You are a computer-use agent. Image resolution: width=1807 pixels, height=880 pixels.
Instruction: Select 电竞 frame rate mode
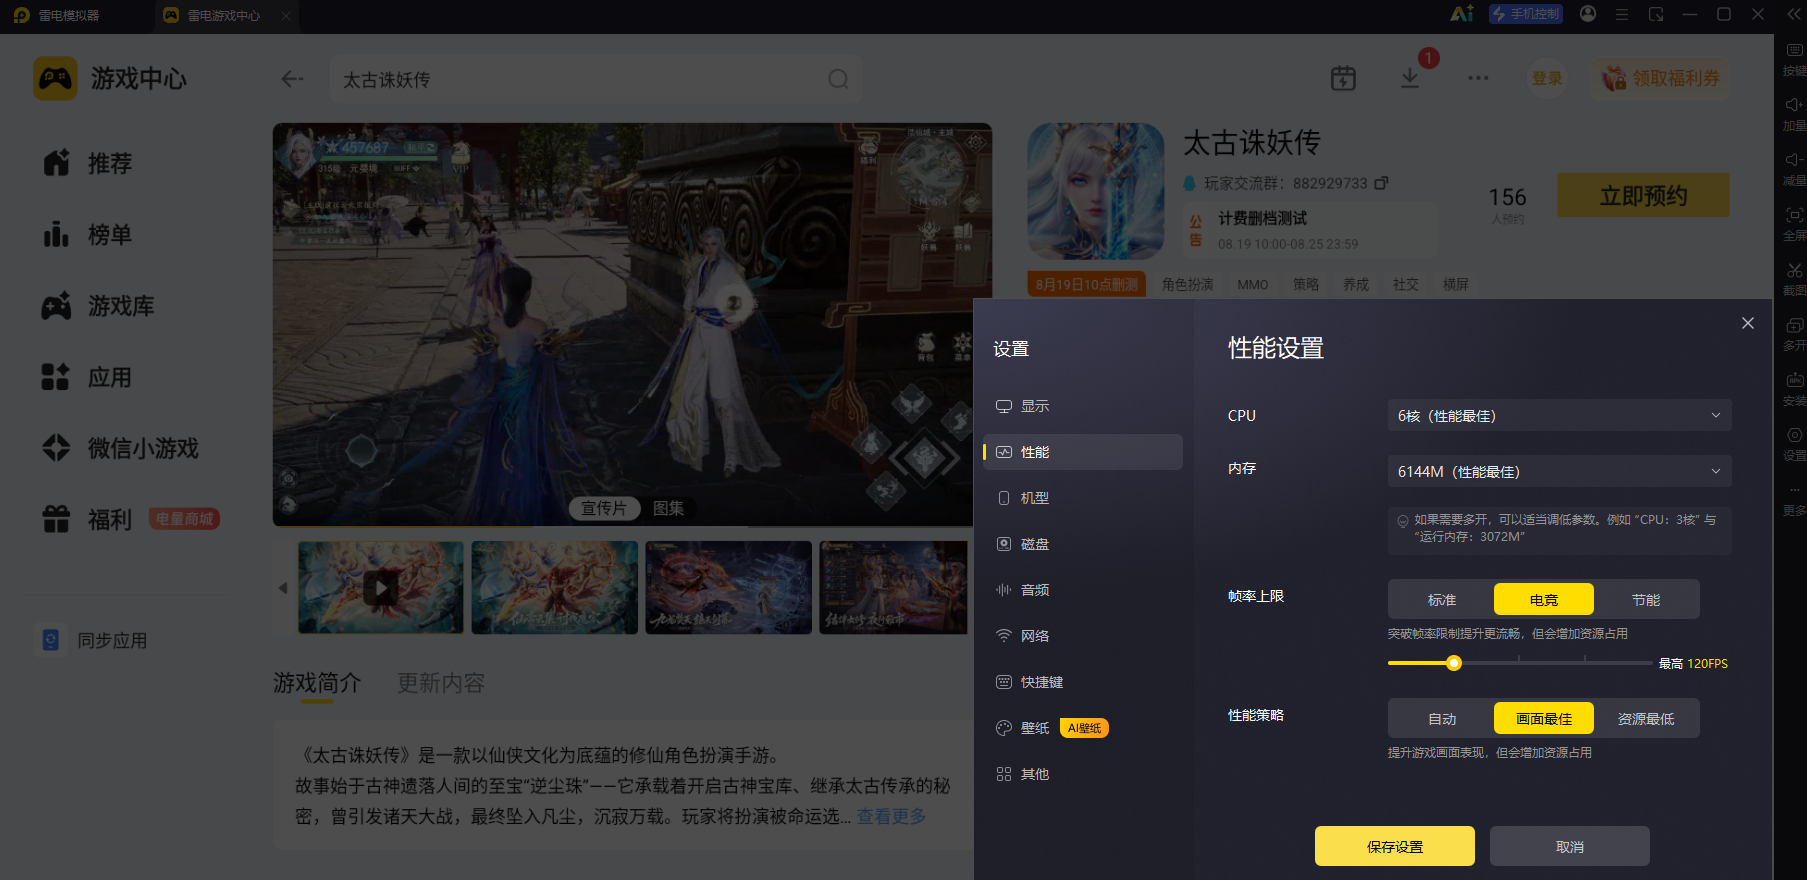pos(1544,600)
